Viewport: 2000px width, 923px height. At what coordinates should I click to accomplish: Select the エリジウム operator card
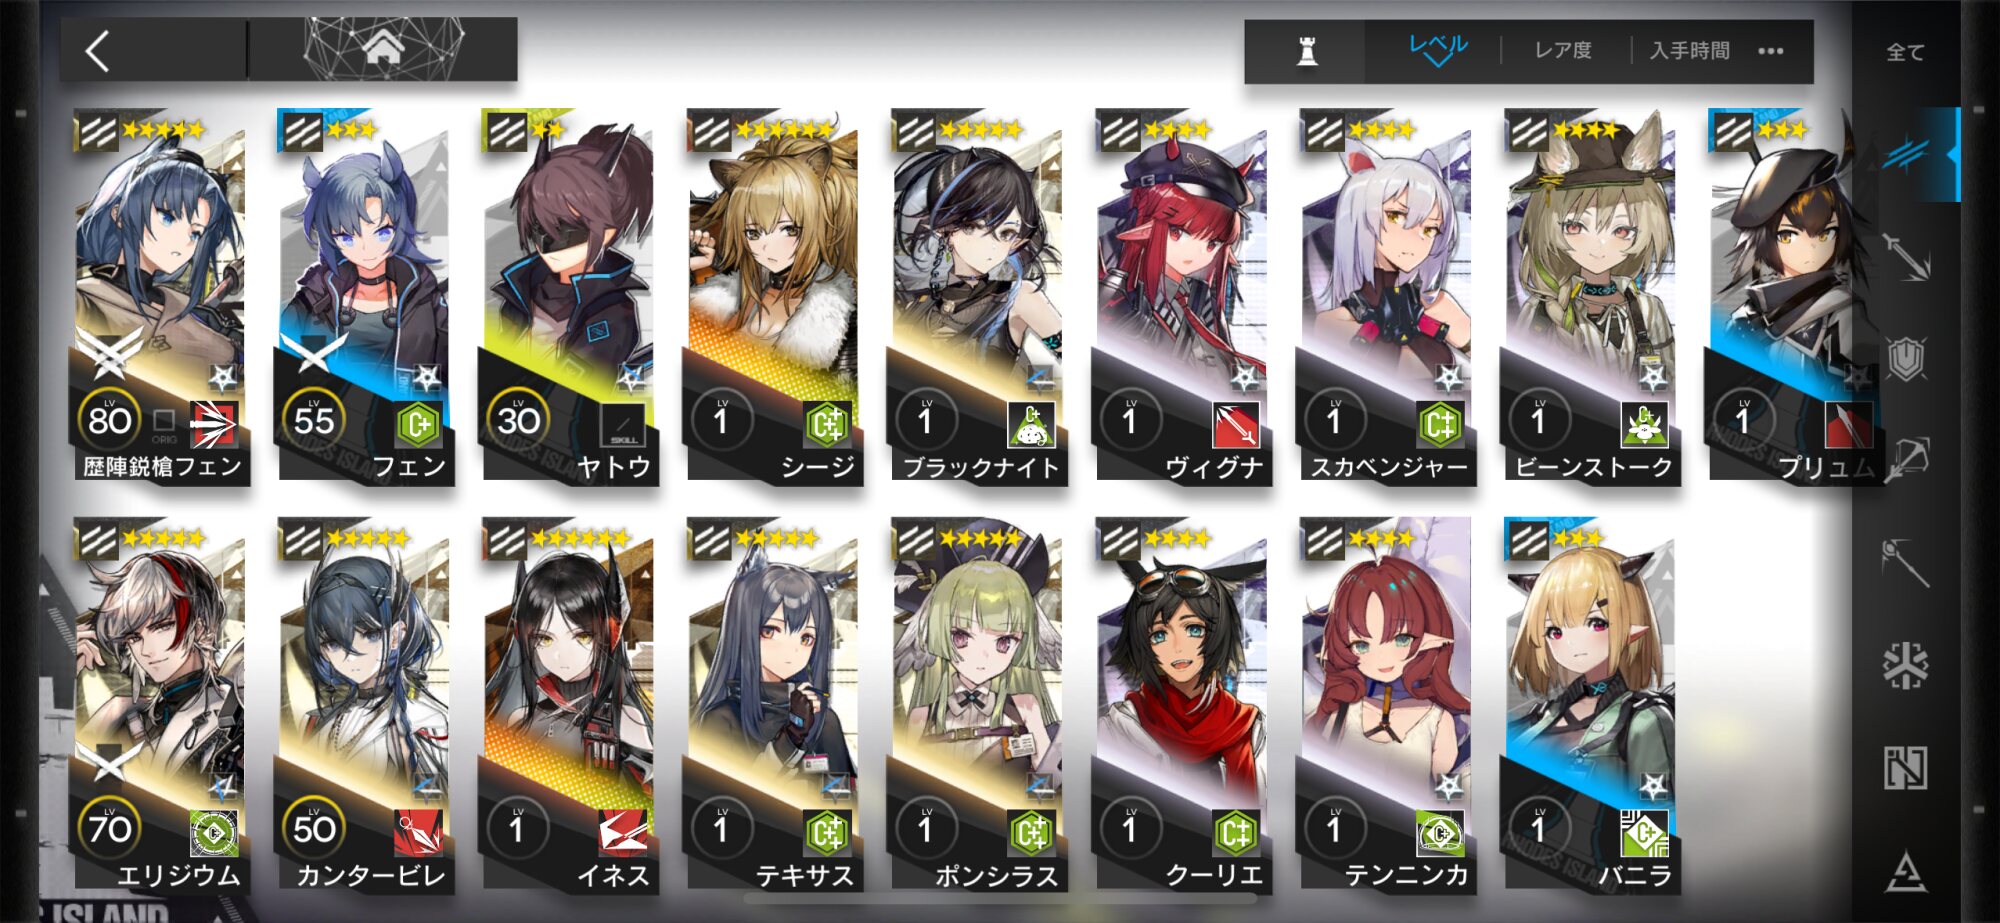(161, 704)
